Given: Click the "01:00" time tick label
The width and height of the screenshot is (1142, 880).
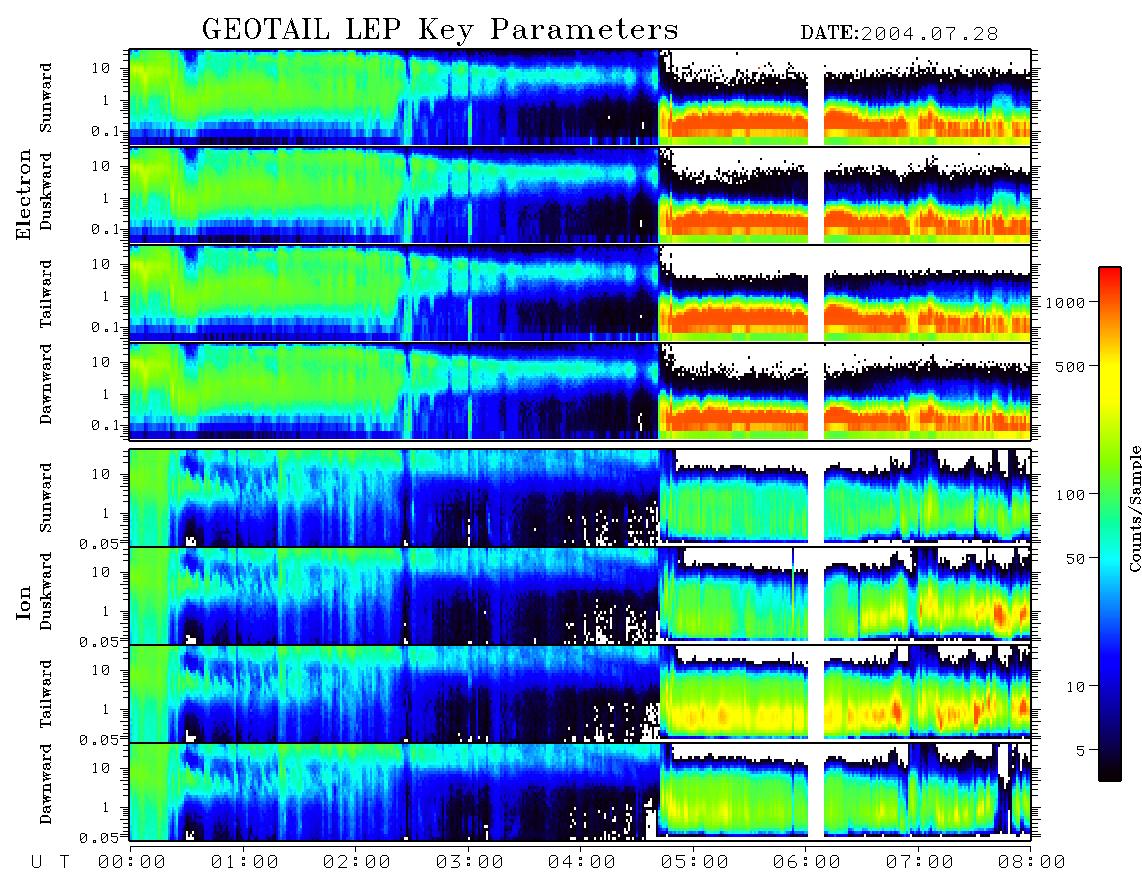Looking at the screenshot, I should [x=245, y=863].
